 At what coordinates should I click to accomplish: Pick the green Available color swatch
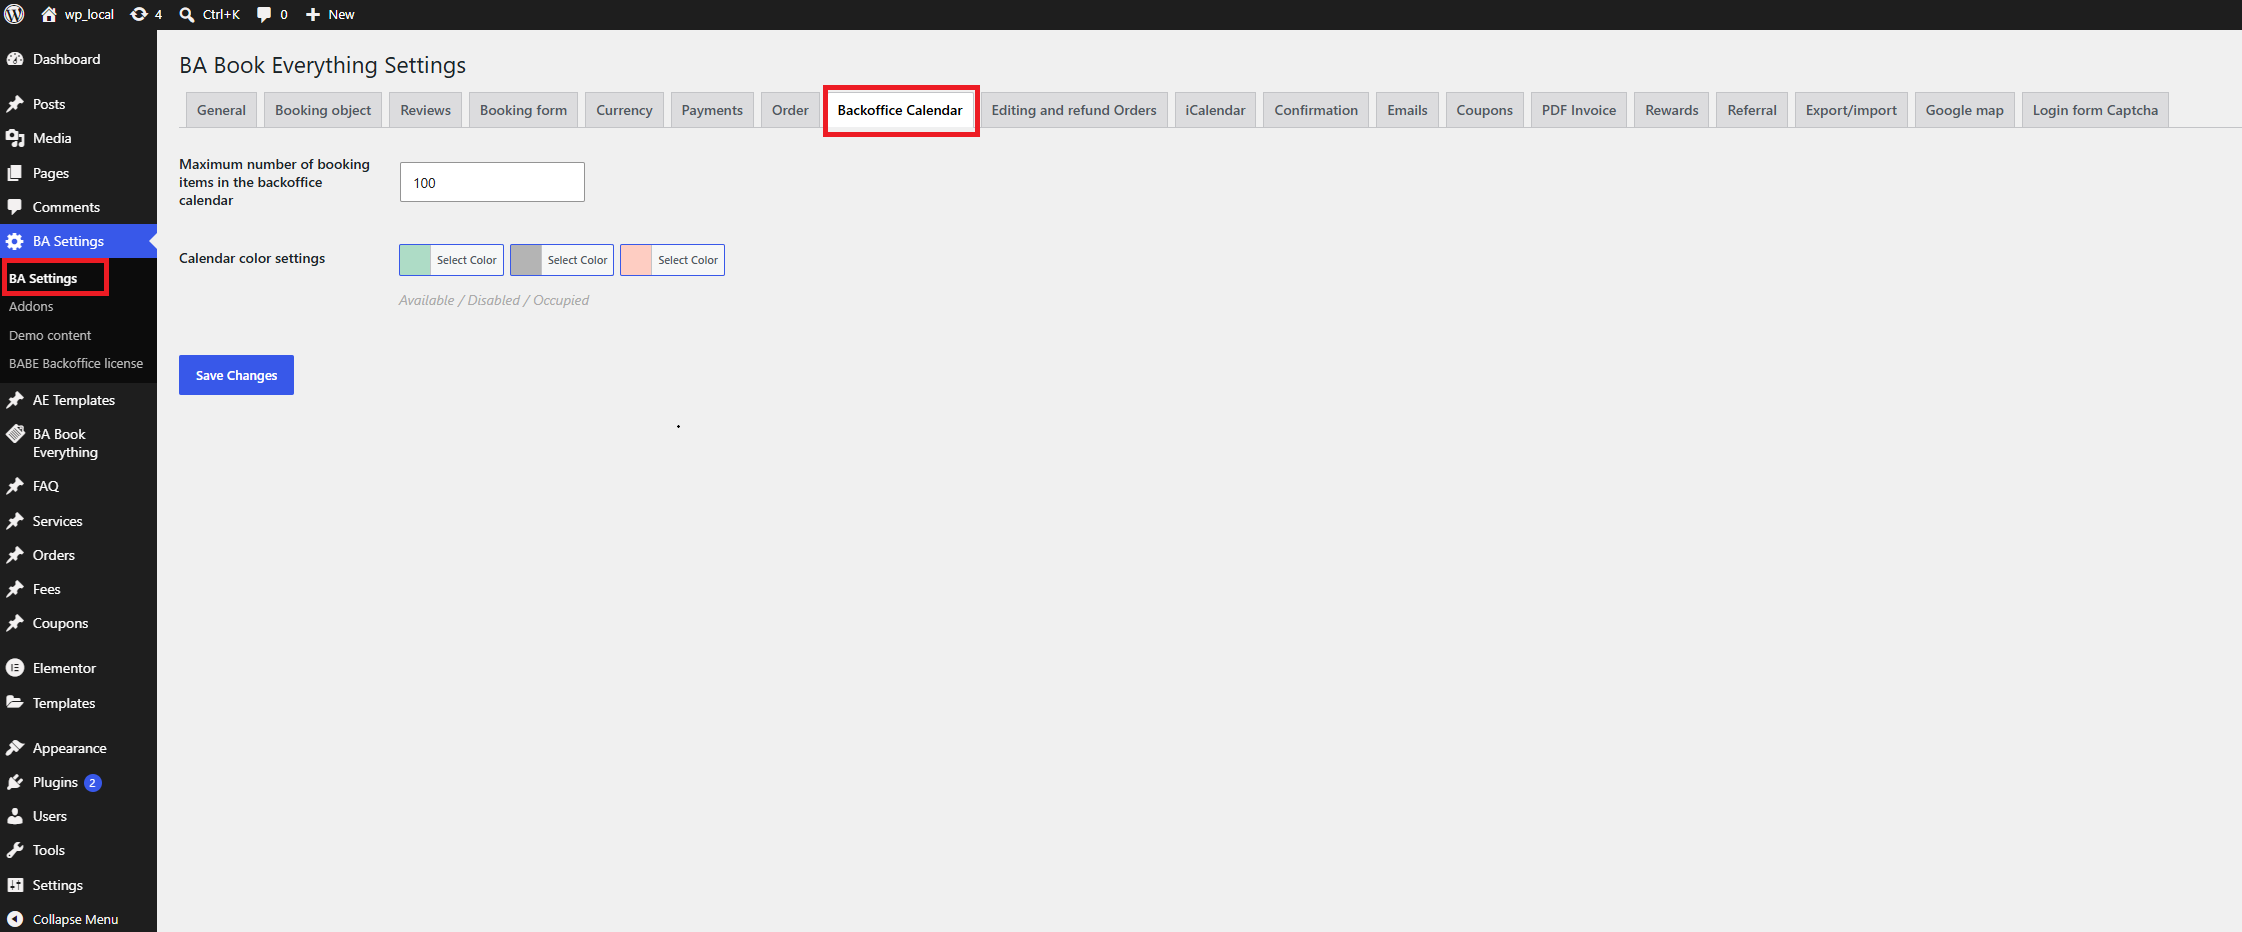pos(415,260)
